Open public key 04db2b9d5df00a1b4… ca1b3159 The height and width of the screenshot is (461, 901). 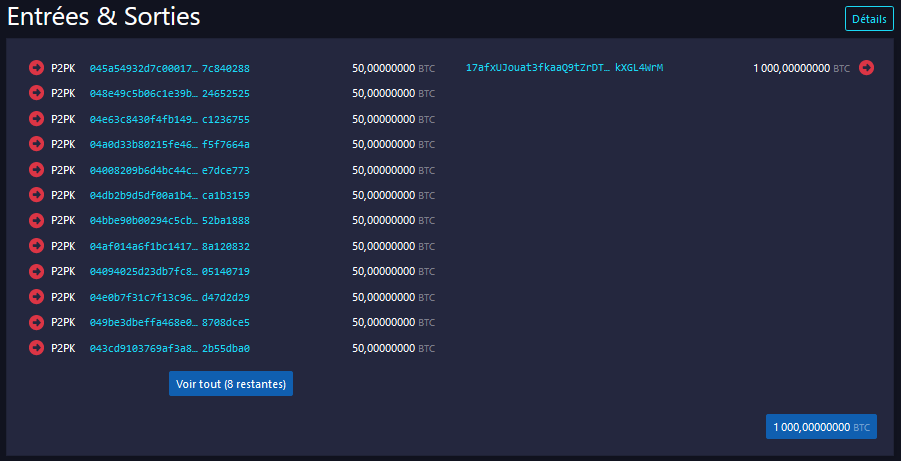pyautogui.click(x=170, y=195)
